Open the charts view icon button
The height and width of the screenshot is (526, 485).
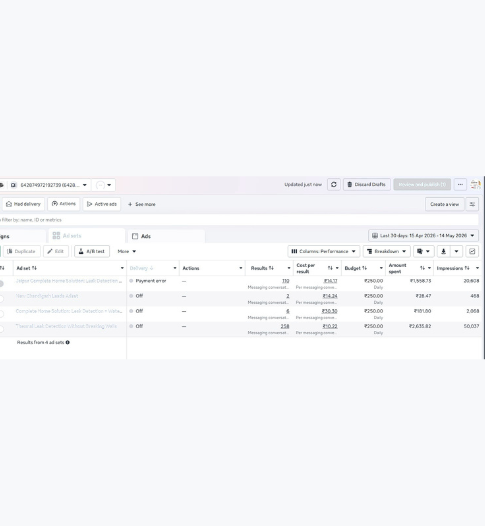coord(472,251)
